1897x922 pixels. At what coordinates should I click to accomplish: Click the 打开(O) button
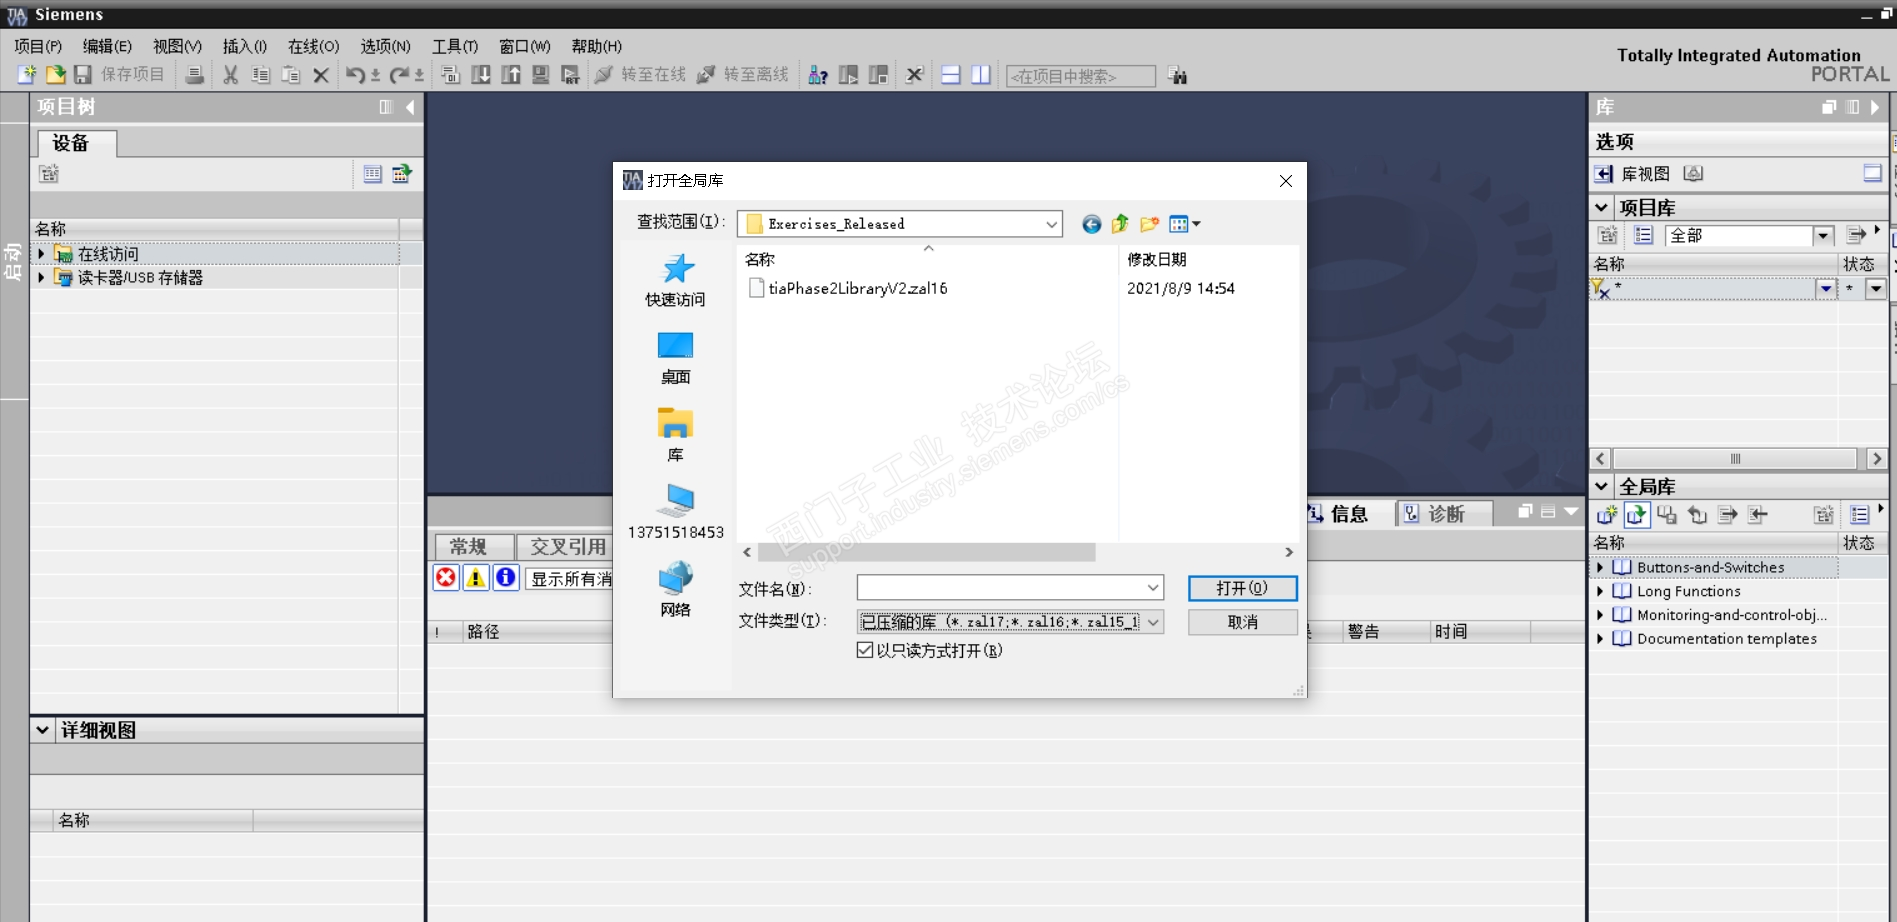coord(1242,588)
